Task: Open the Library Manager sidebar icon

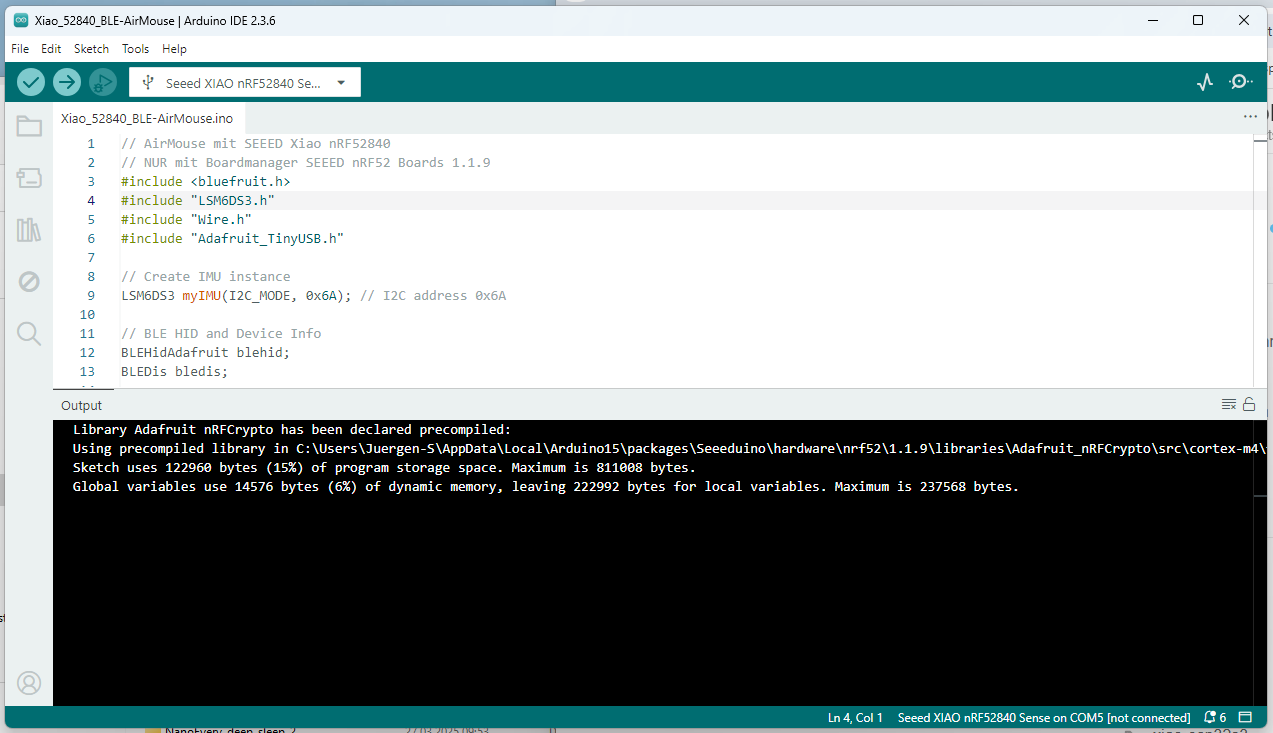Action: (29, 231)
